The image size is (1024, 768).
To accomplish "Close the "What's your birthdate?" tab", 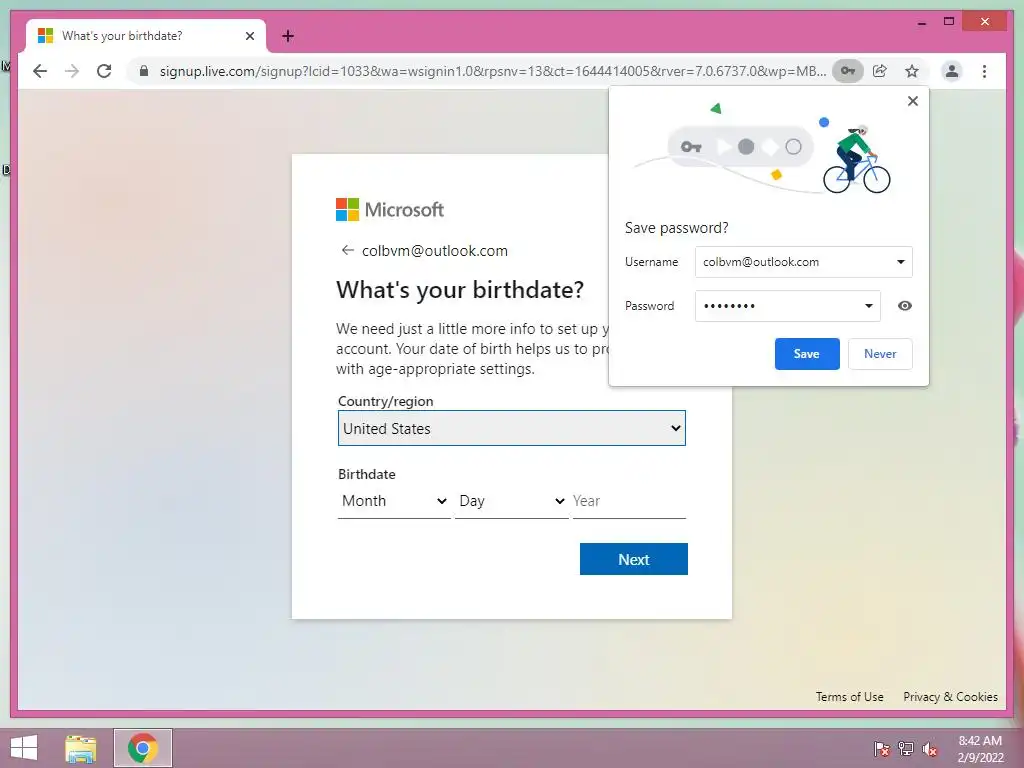I will point(249,36).
